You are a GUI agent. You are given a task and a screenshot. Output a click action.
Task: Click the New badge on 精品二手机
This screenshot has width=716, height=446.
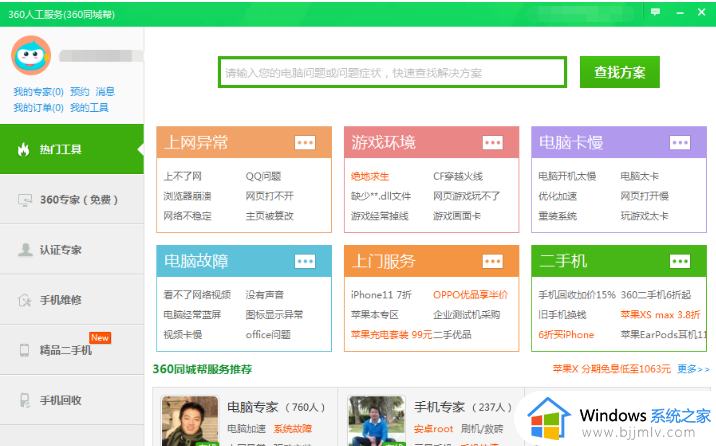coord(100,338)
